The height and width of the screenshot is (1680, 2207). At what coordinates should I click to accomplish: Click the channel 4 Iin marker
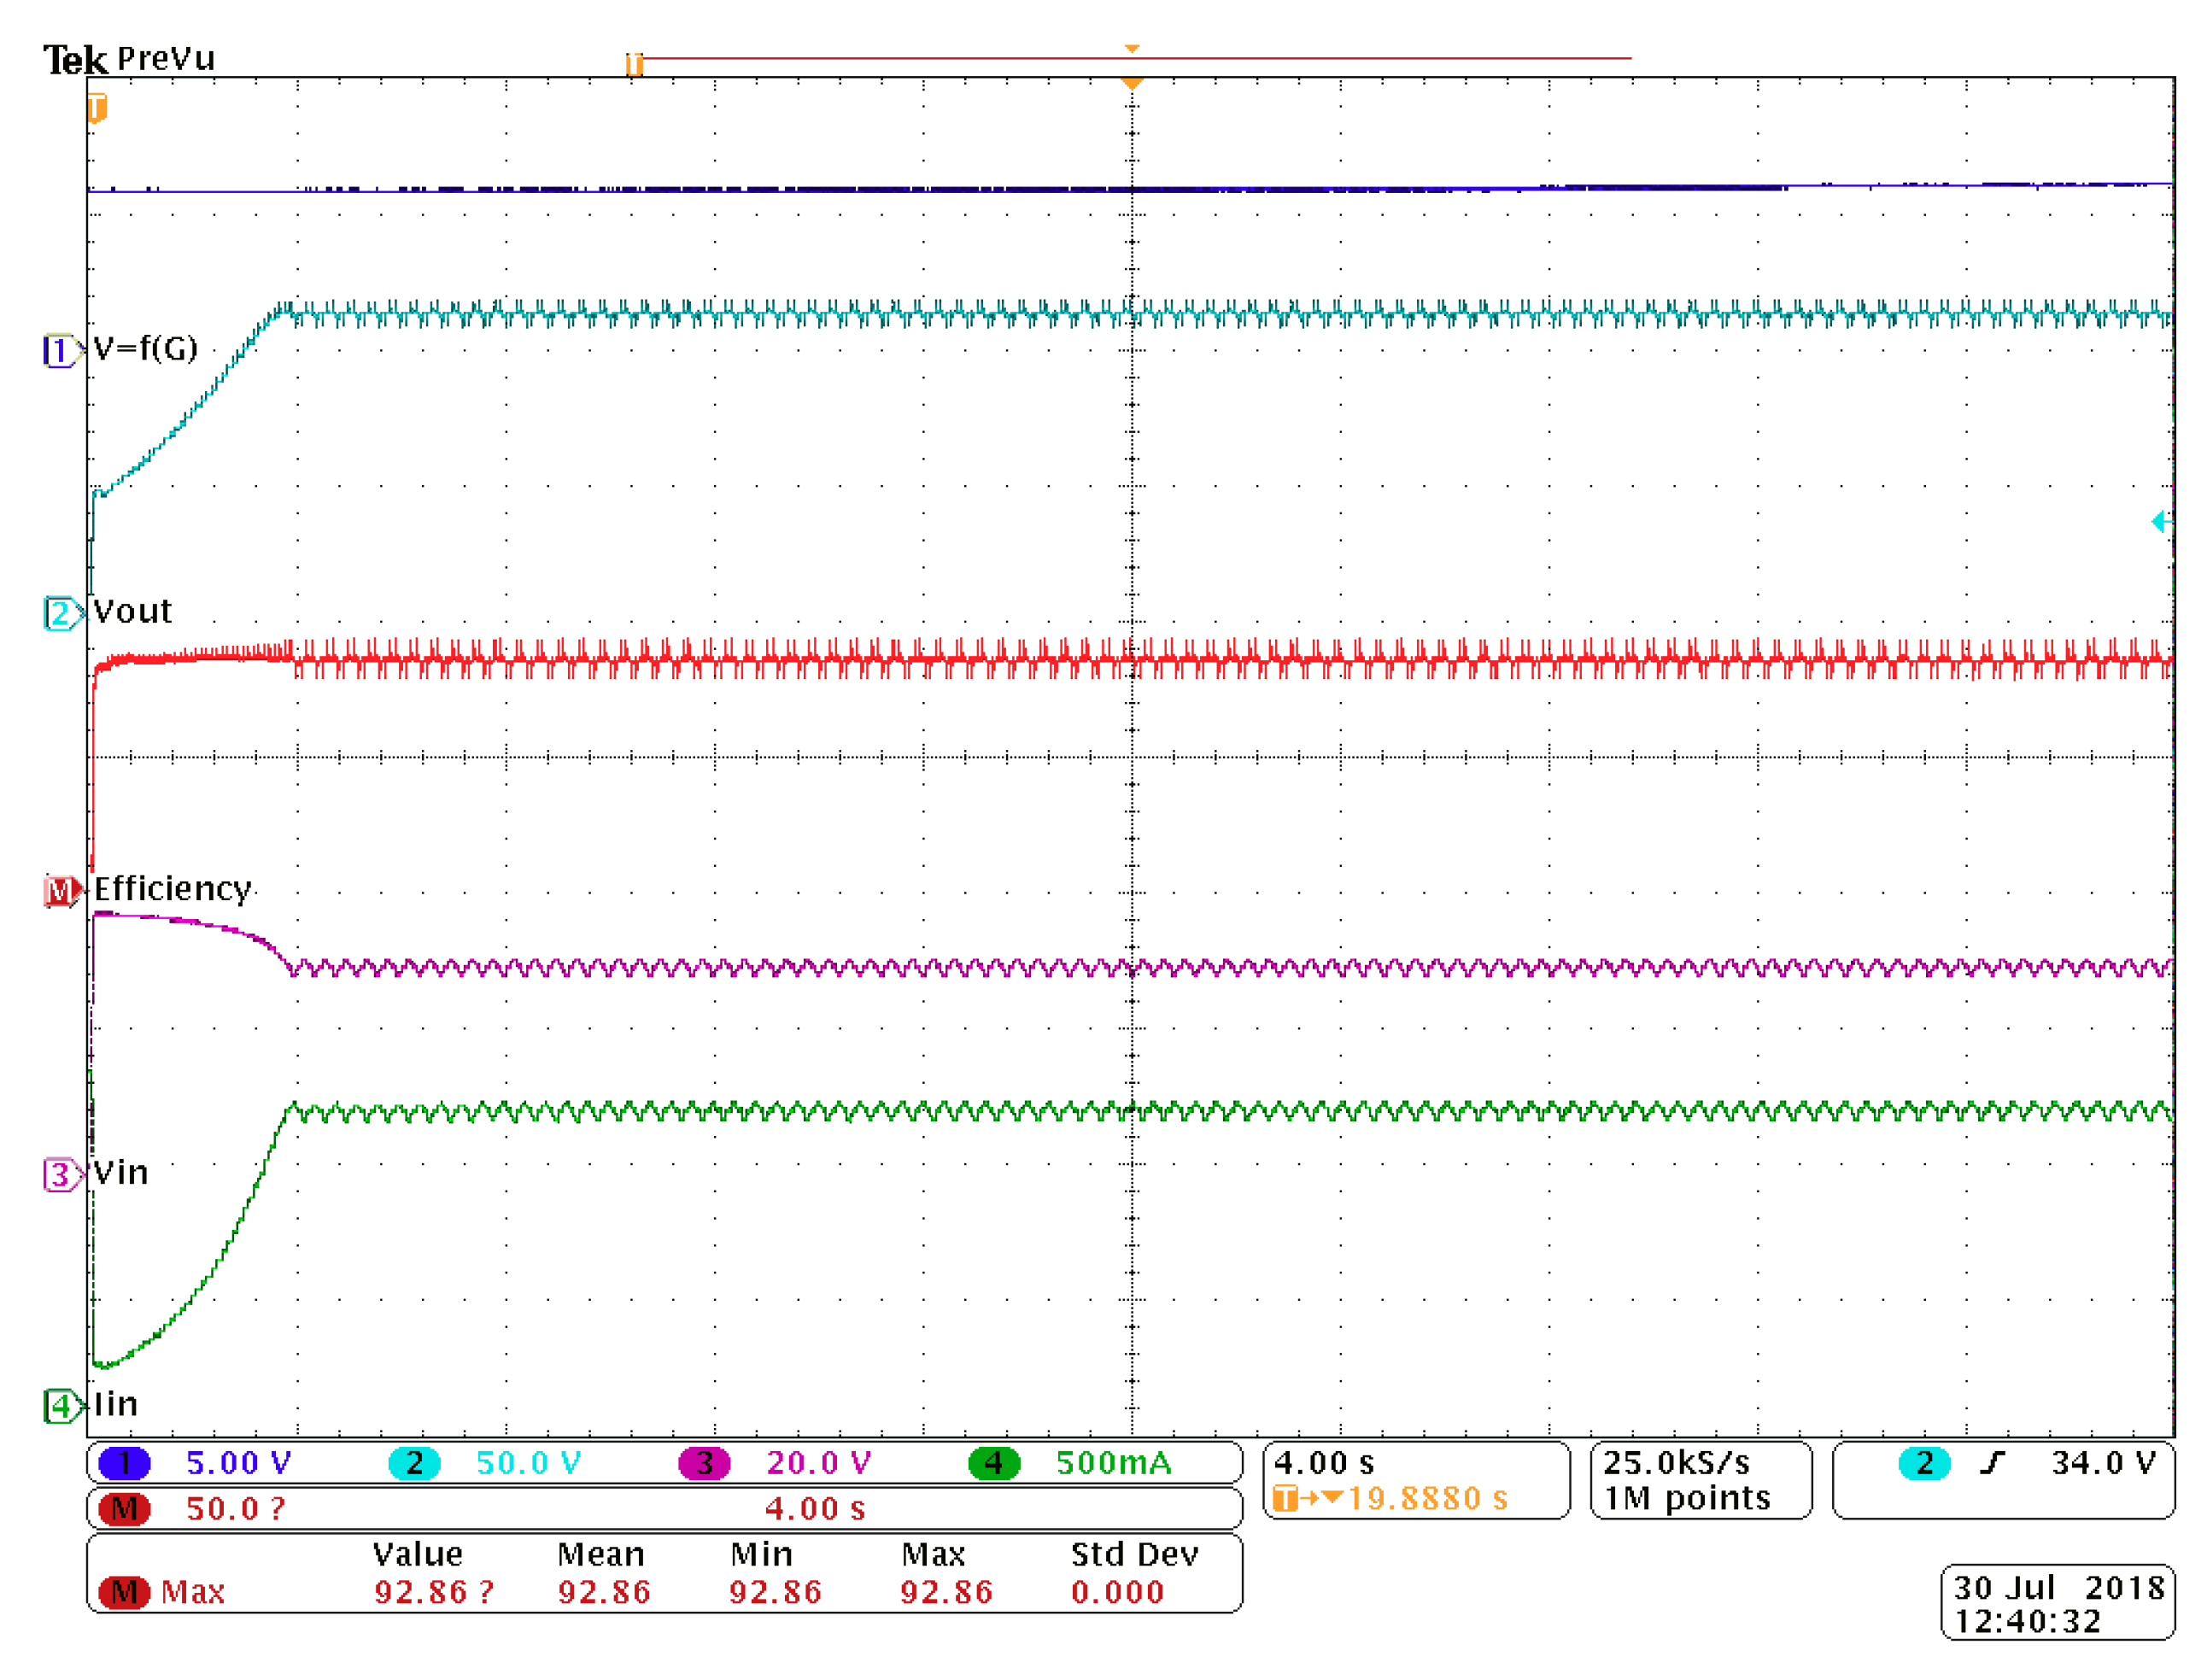(61, 1406)
